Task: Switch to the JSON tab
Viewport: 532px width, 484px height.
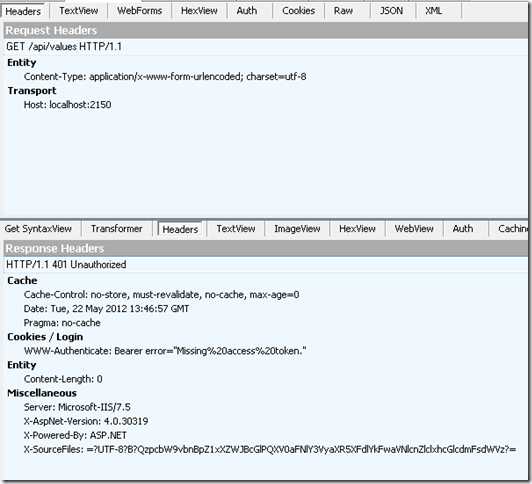Action: pos(392,11)
